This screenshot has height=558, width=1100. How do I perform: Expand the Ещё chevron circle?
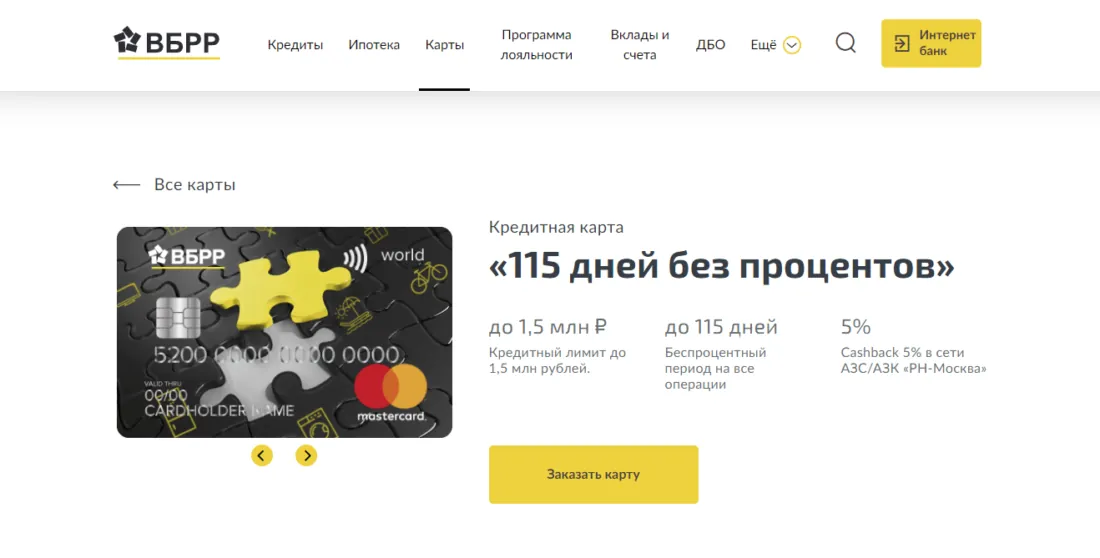tap(791, 45)
